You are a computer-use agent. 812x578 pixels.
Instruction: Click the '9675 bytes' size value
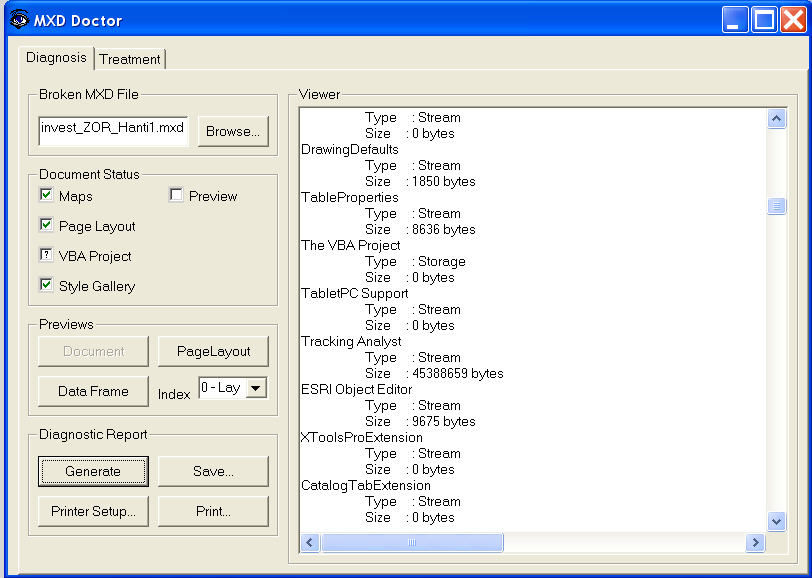click(444, 422)
